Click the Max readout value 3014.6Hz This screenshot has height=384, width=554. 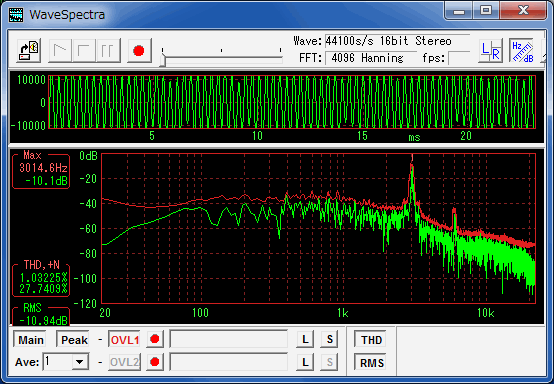click(x=43, y=168)
